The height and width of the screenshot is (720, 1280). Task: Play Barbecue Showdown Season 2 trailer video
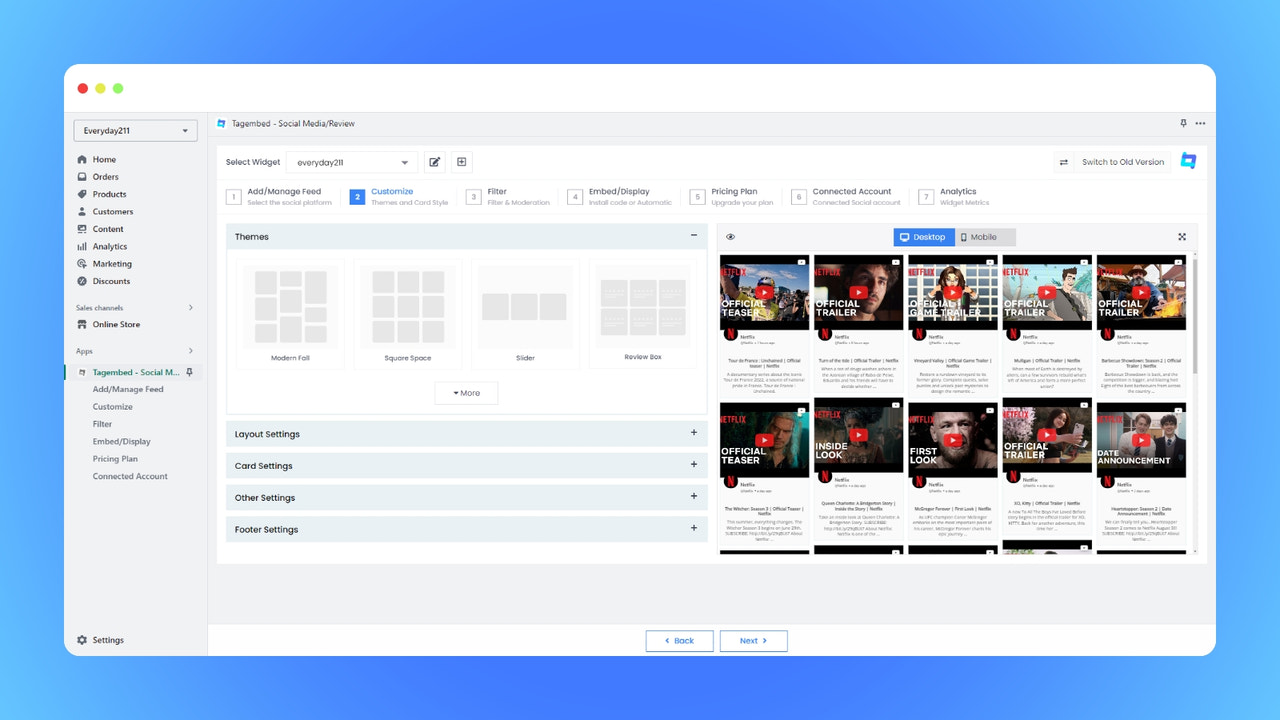(x=1141, y=293)
